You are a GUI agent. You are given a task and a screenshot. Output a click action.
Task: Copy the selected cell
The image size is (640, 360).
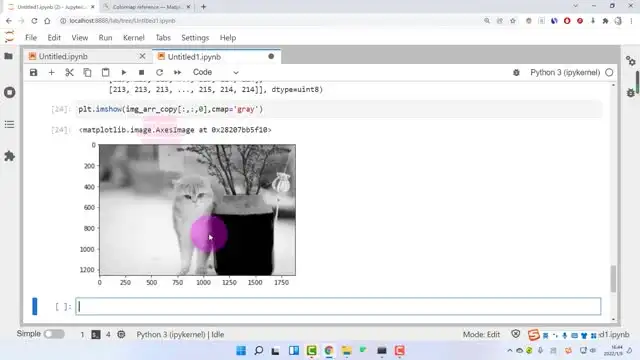point(87,73)
